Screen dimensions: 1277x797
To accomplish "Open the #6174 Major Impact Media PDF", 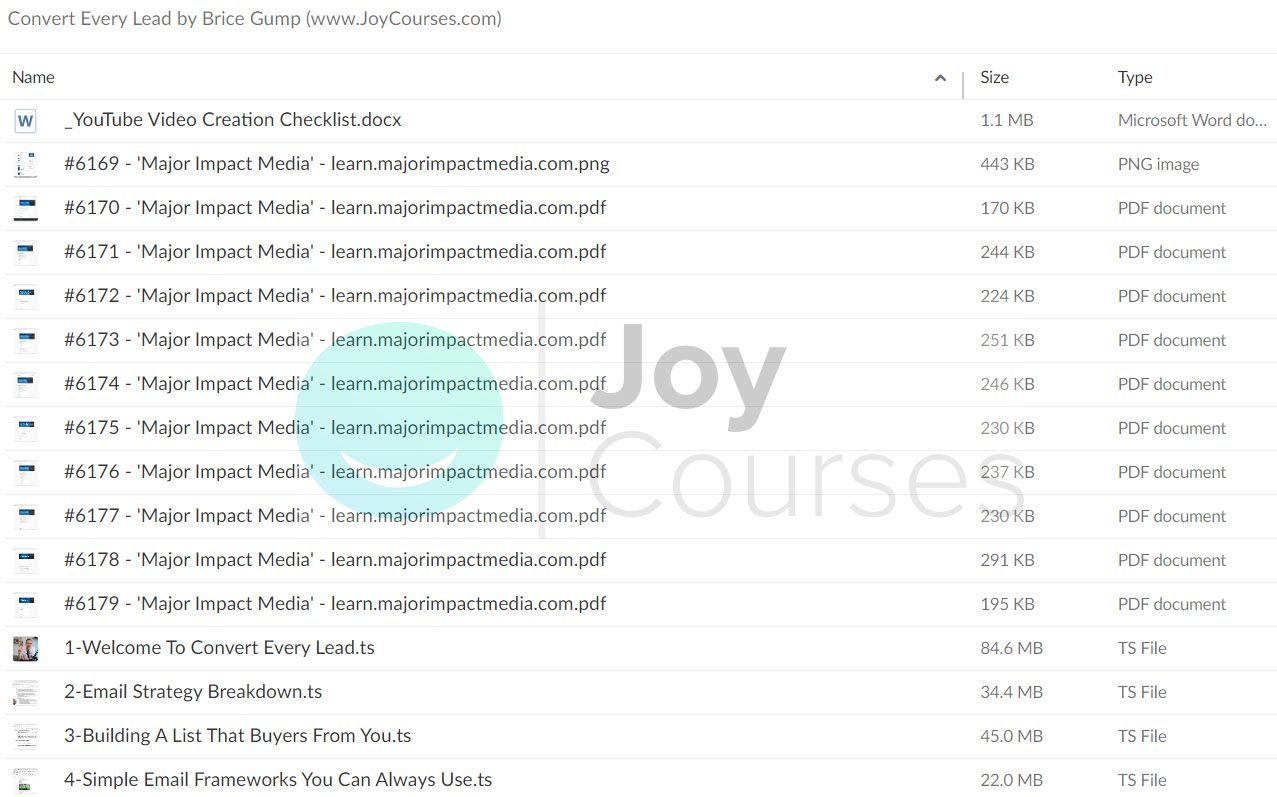I will coord(335,384).
